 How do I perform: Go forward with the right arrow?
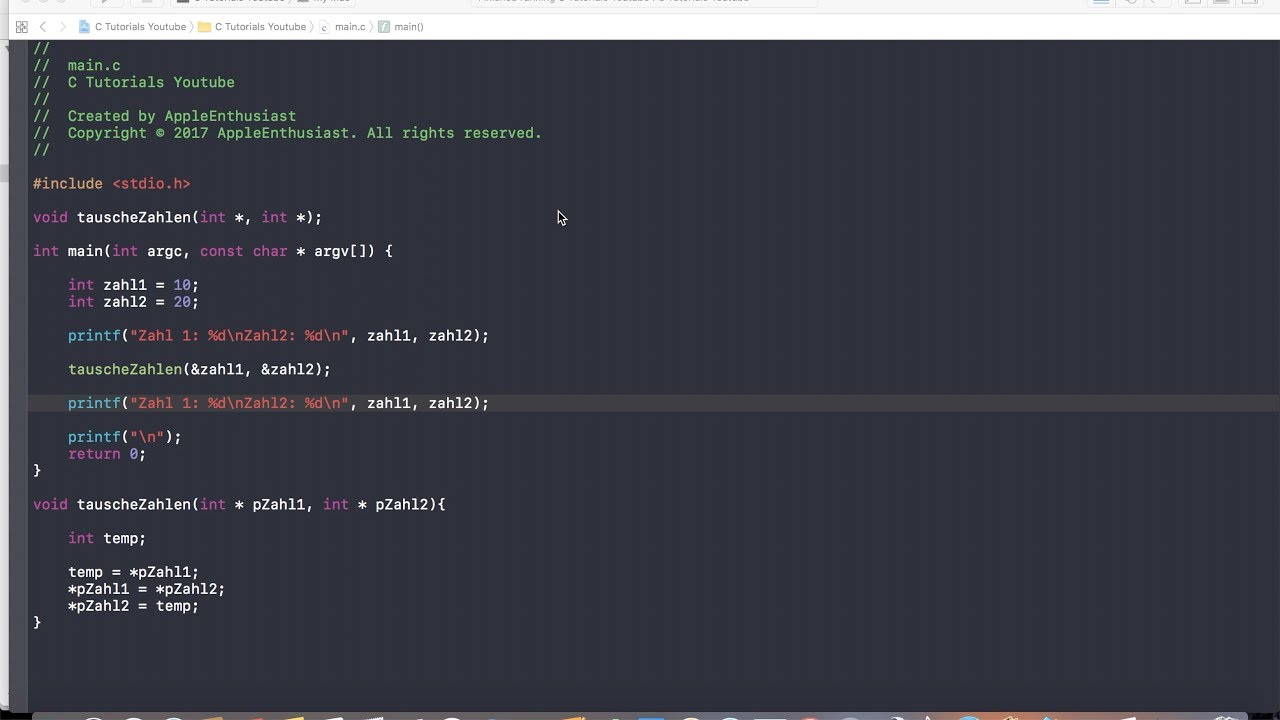coord(63,27)
